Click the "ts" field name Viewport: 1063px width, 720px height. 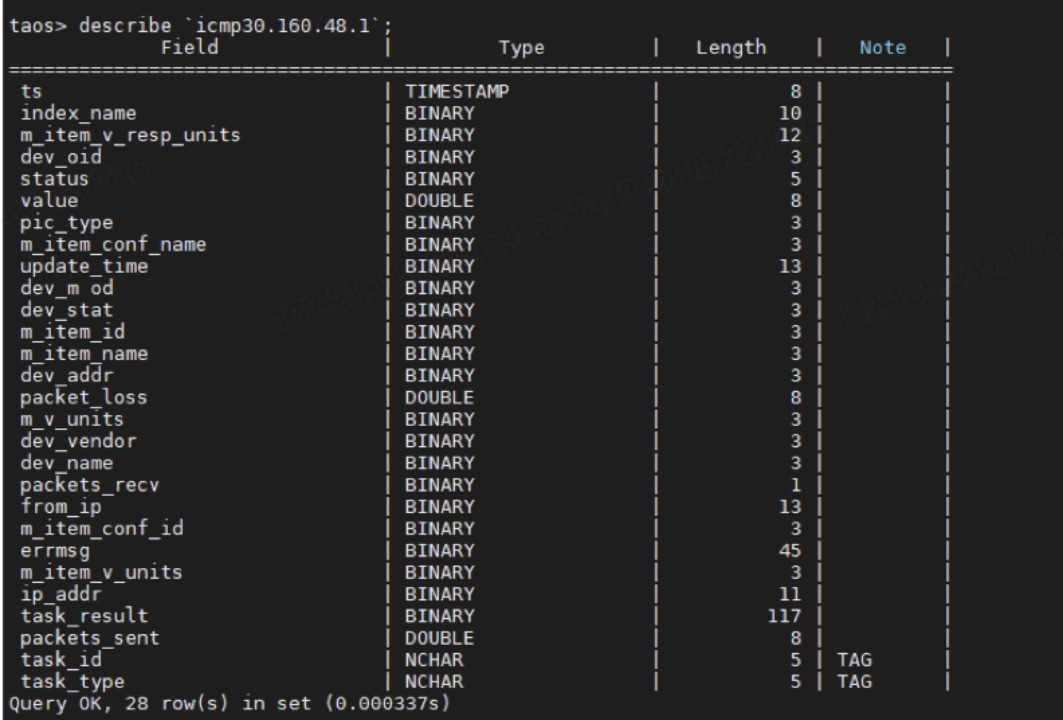coord(31,92)
